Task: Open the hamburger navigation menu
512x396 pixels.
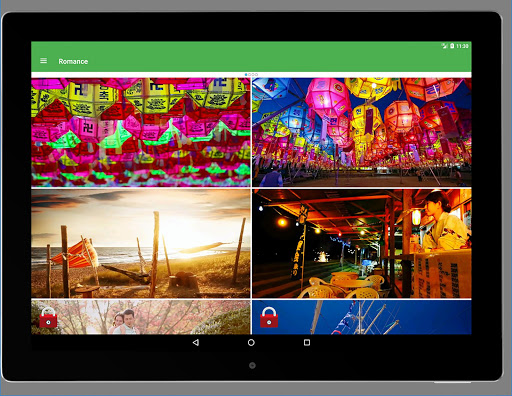Action: 43,61
